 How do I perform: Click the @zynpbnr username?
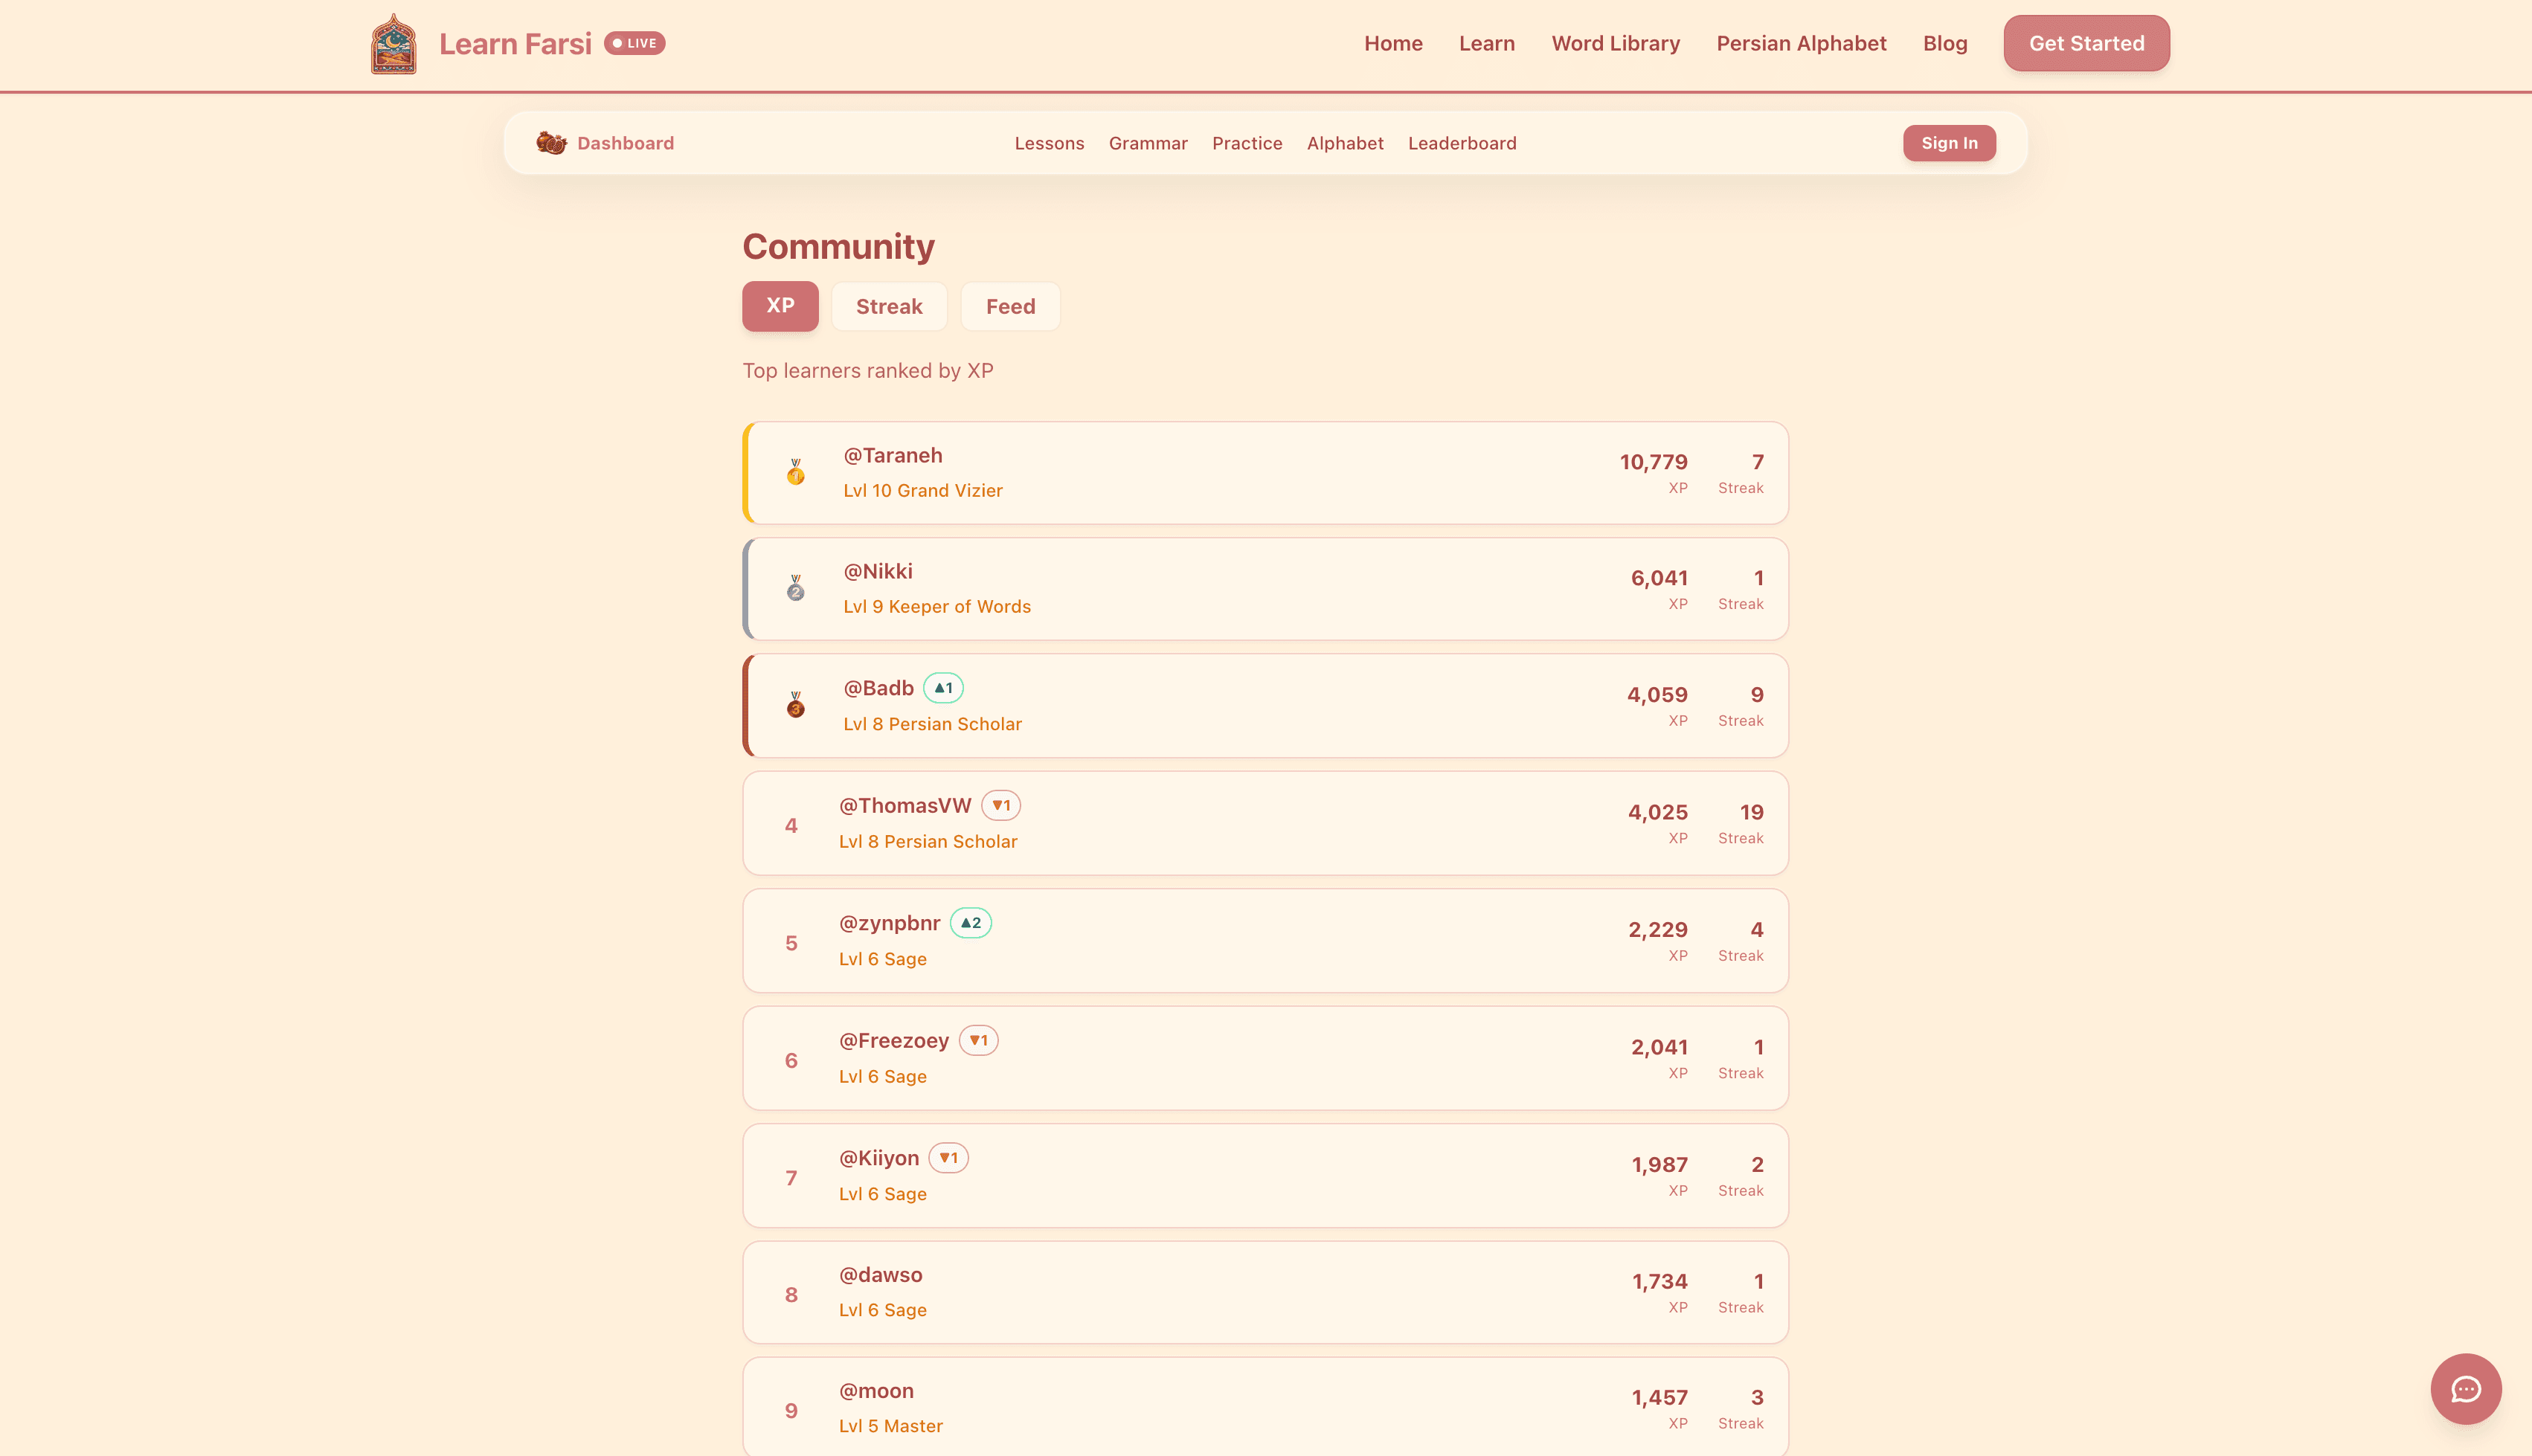889,923
